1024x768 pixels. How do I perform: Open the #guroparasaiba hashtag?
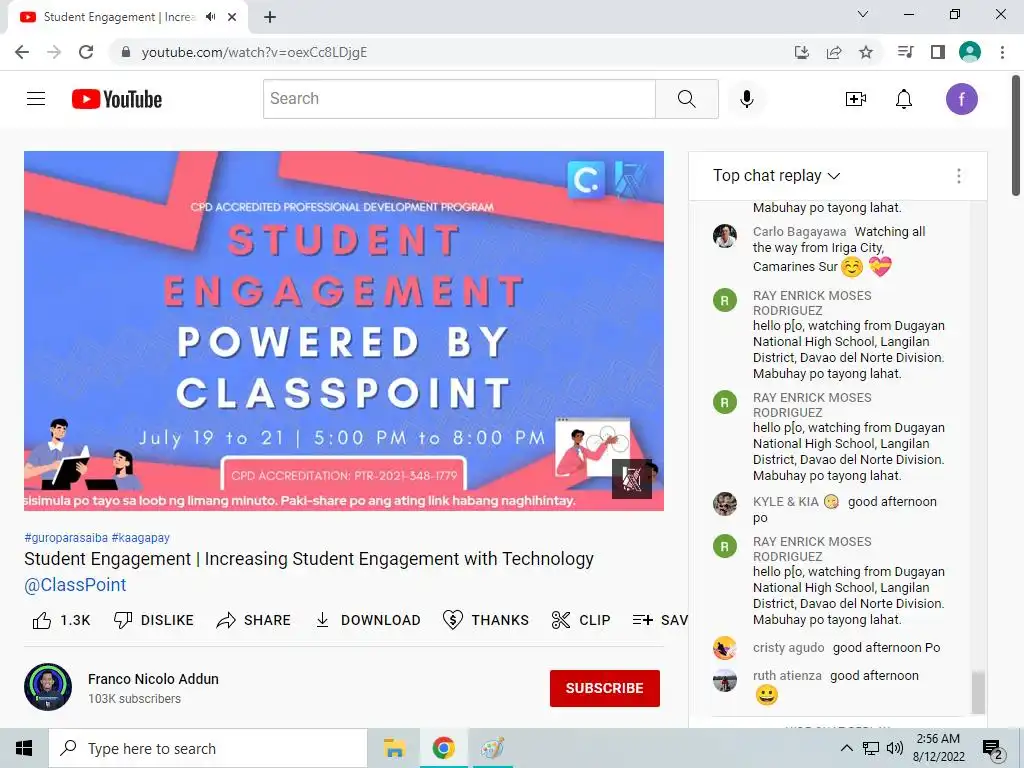(x=66, y=537)
